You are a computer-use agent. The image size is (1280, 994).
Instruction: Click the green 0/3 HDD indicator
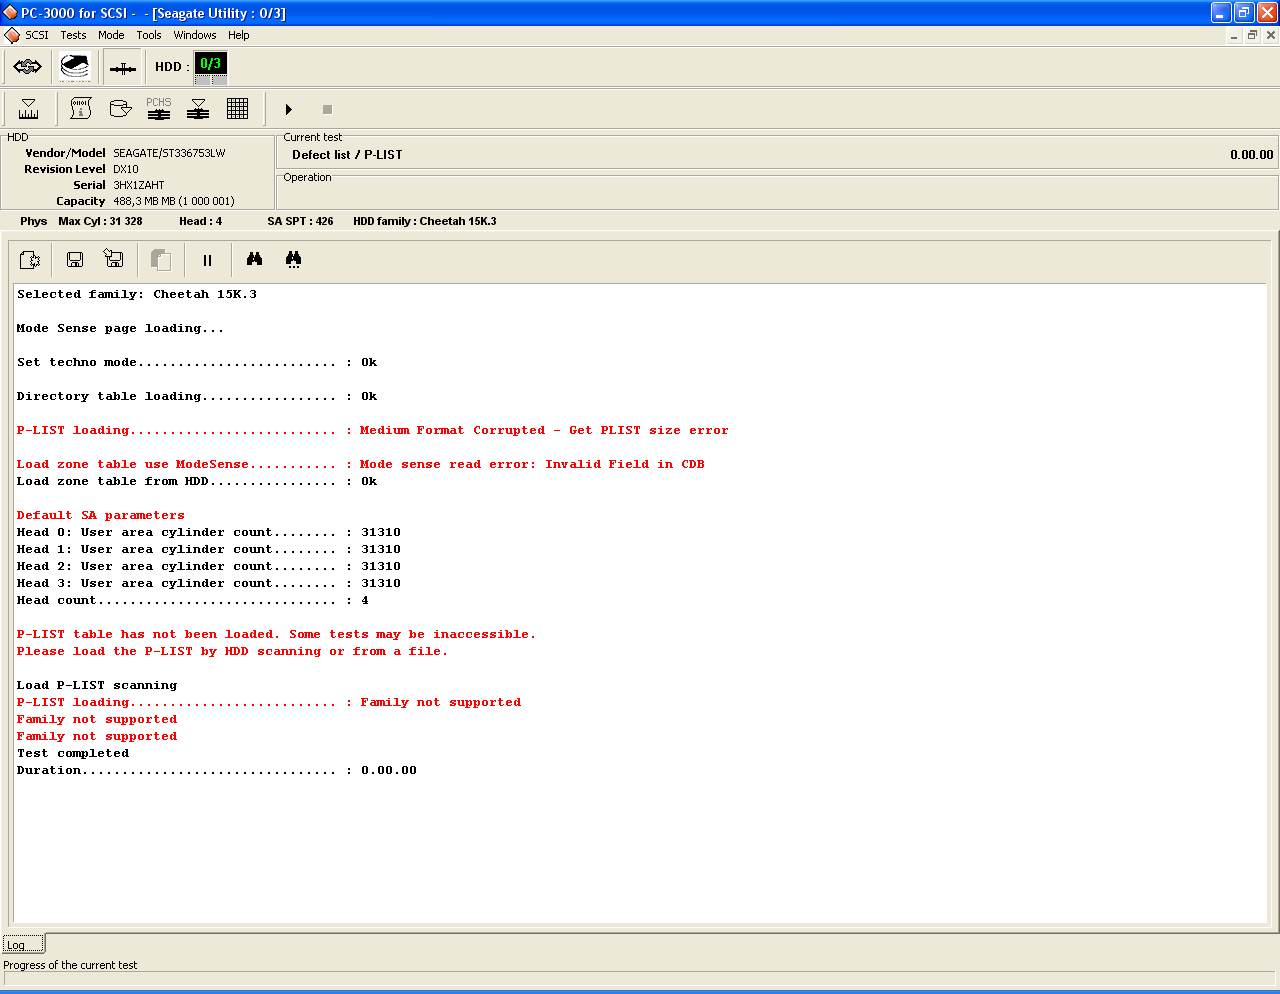pos(210,64)
